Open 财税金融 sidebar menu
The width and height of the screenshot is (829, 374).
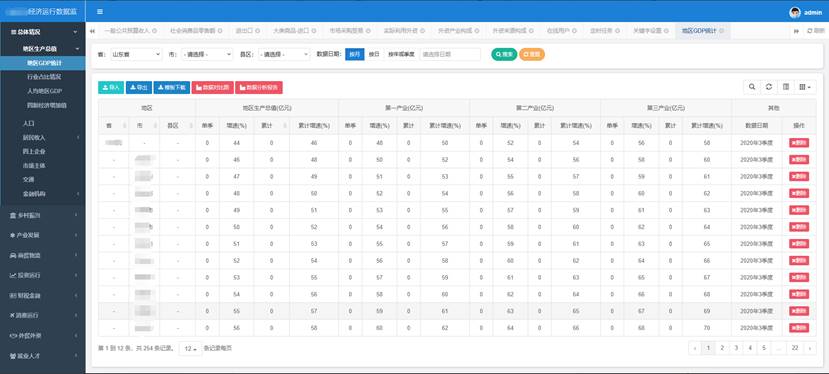pos(42,295)
